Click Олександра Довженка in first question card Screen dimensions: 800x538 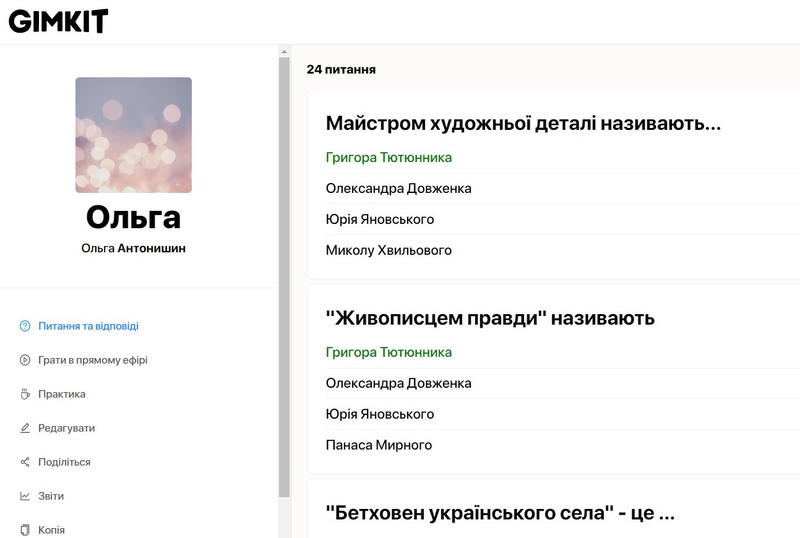[x=398, y=189]
